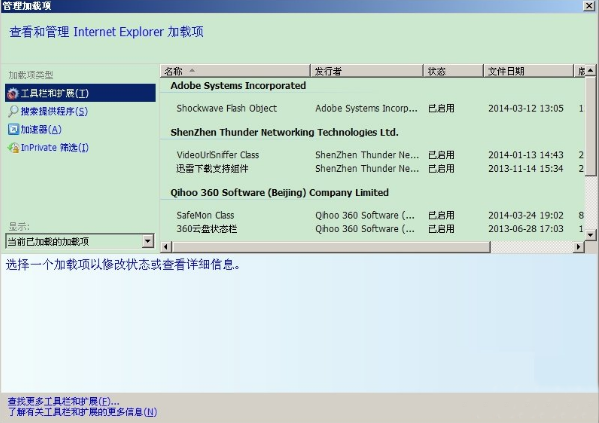The width and height of the screenshot is (599, 423).
Task: Click the 加速器 arrow icon
Action: click(x=13, y=129)
